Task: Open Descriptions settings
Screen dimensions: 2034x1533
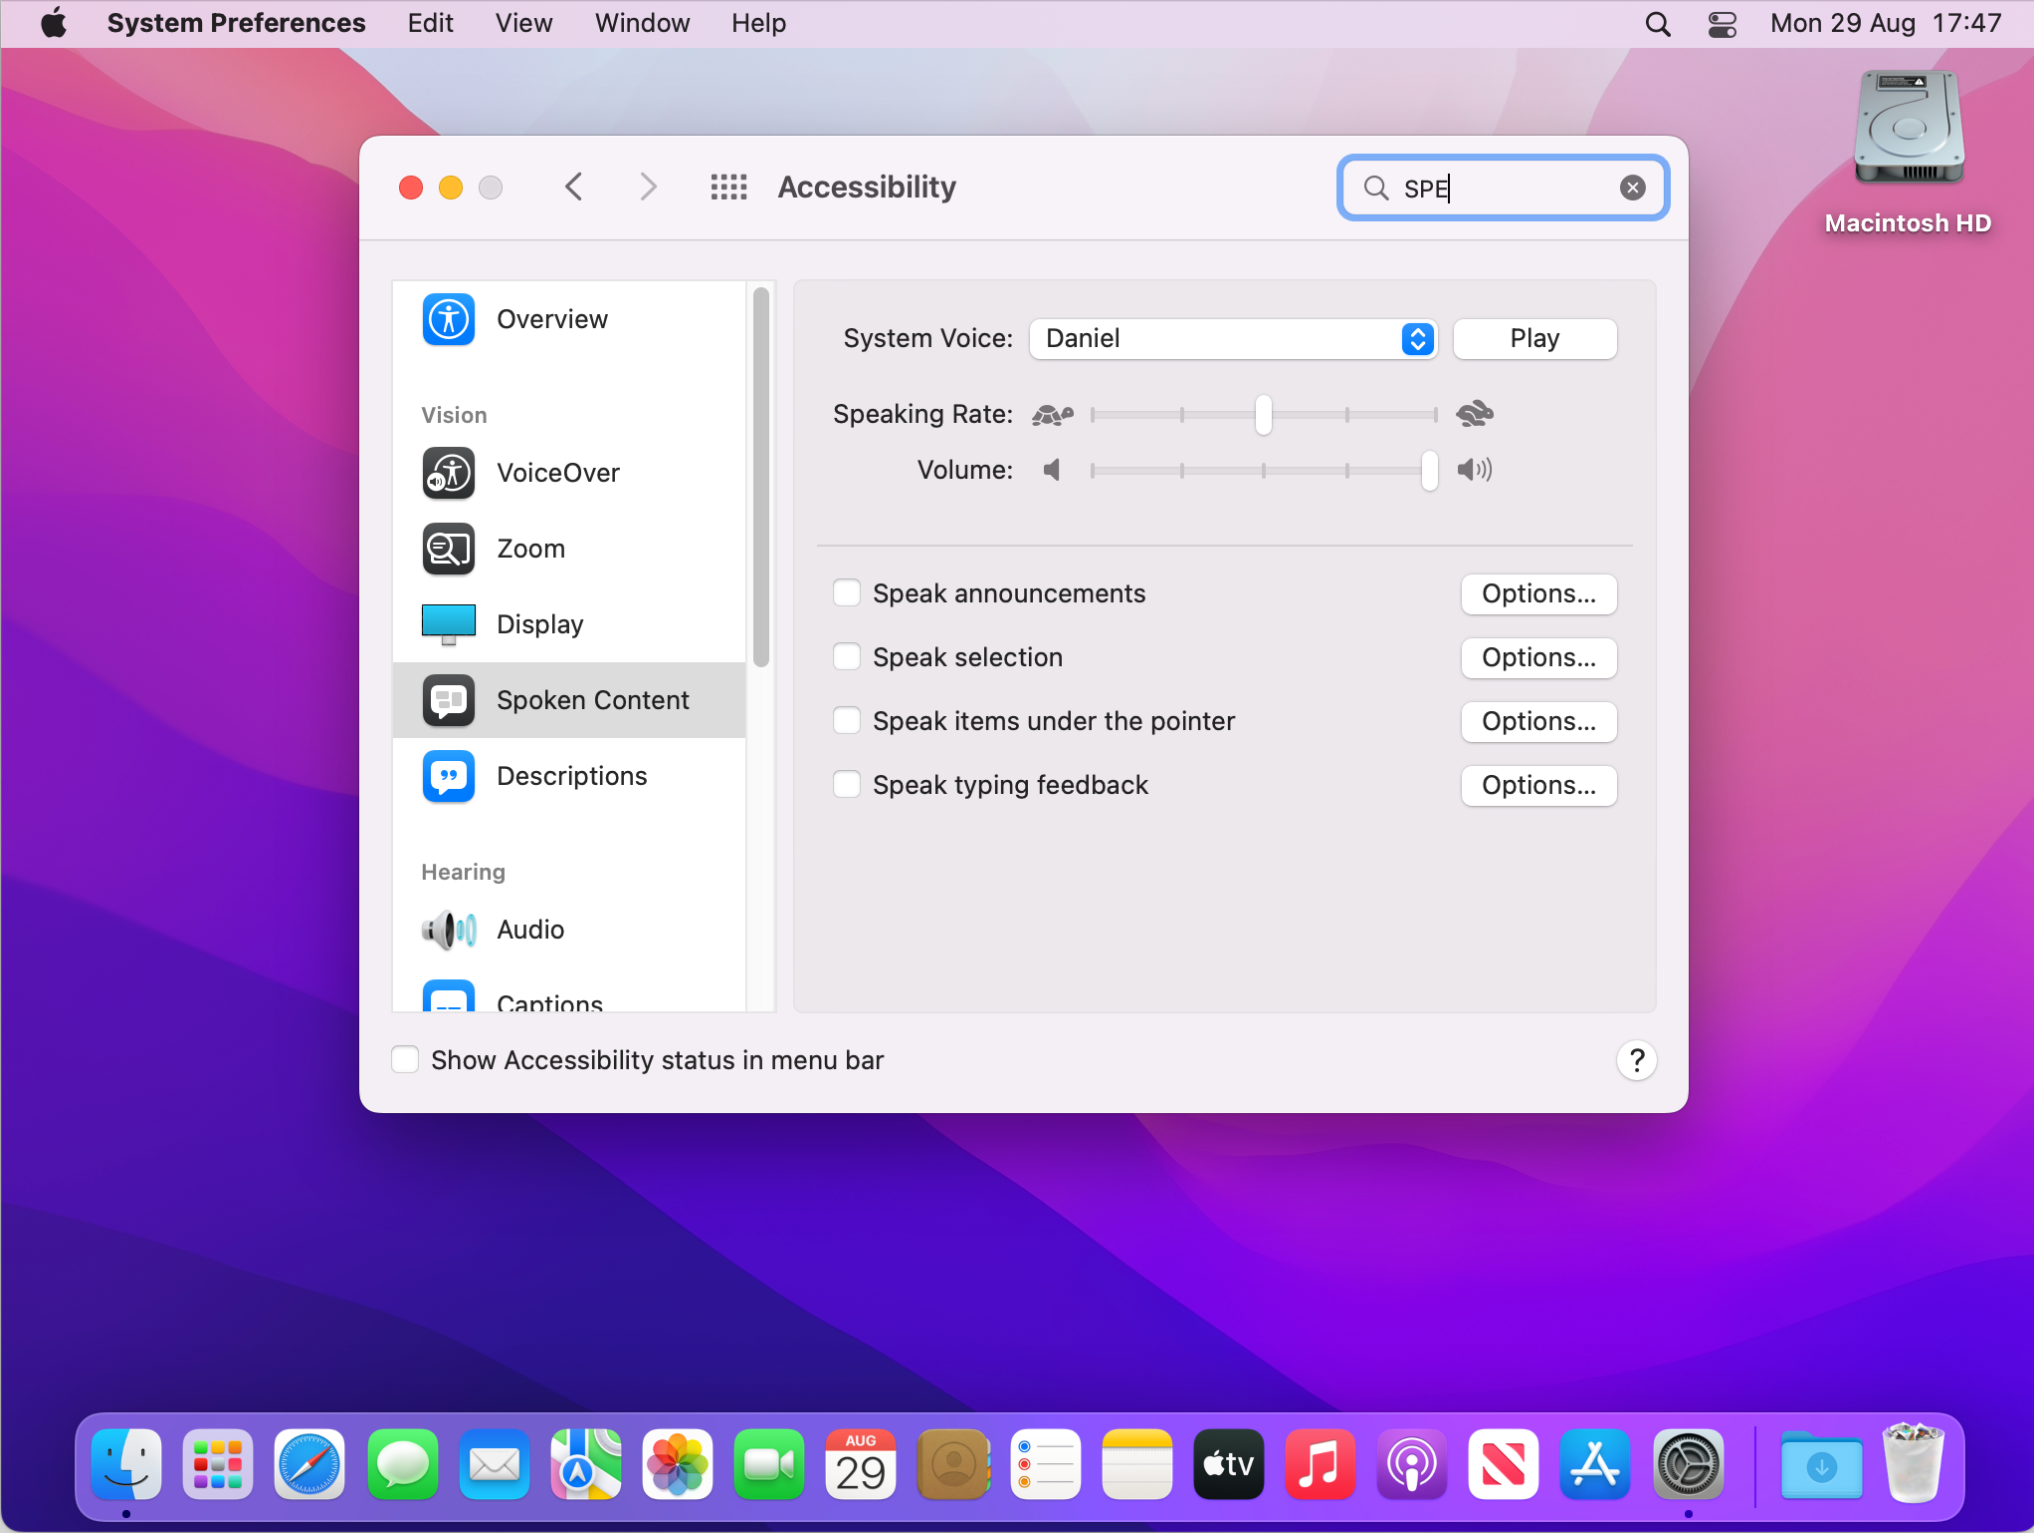Action: pyautogui.click(x=569, y=776)
